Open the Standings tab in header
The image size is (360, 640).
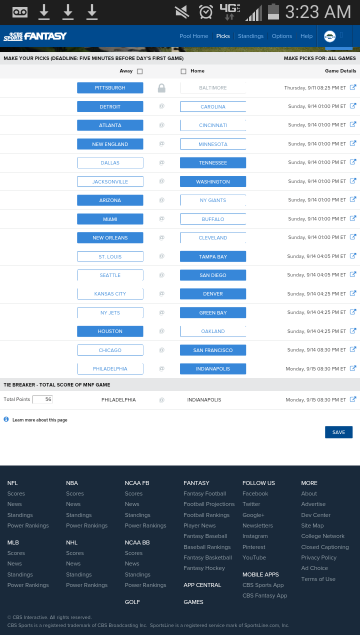pos(251,36)
